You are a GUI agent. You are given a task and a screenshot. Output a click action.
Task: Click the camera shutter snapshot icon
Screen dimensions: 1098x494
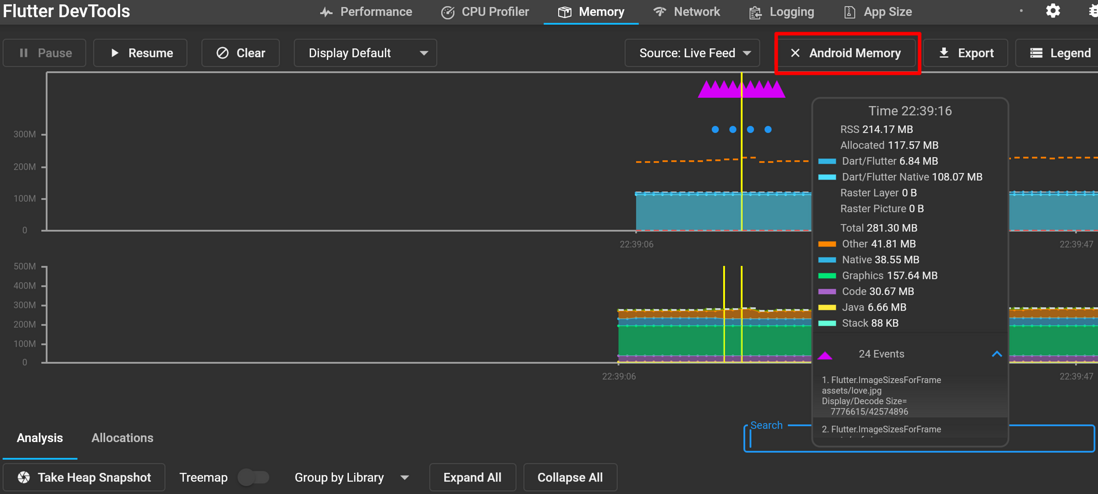click(x=24, y=478)
